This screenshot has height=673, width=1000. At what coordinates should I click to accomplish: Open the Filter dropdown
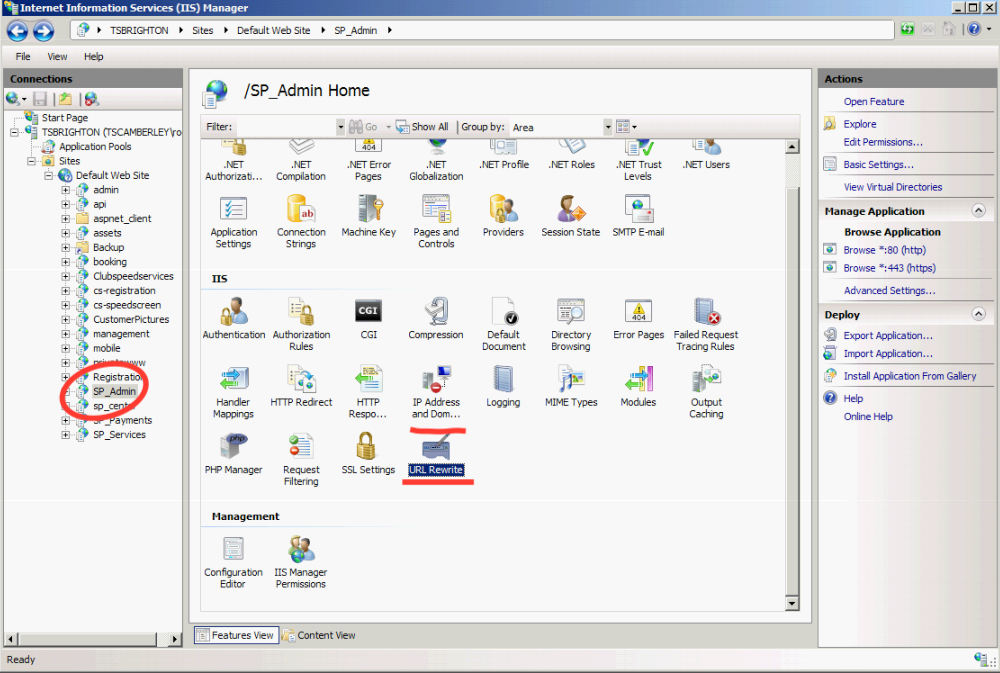[x=341, y=127]
